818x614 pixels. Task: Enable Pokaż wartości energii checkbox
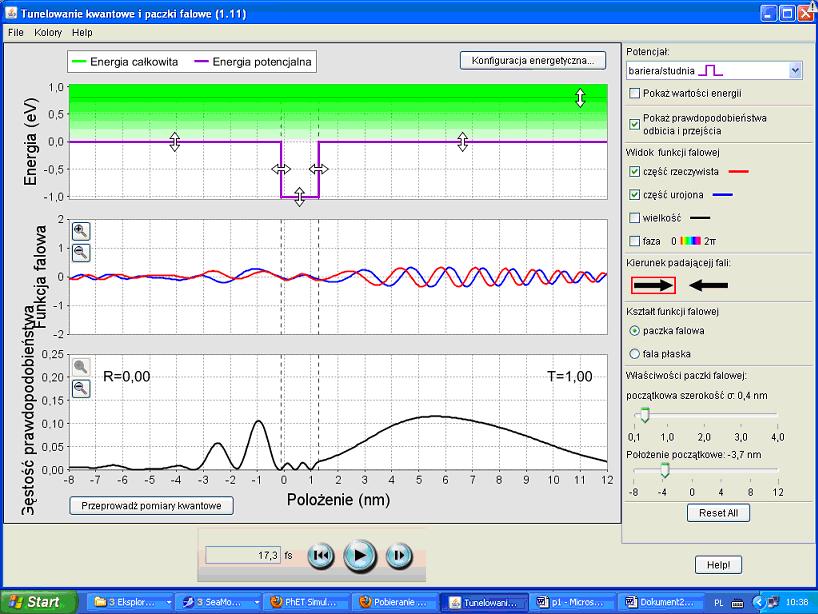click(x=634, y=93)
